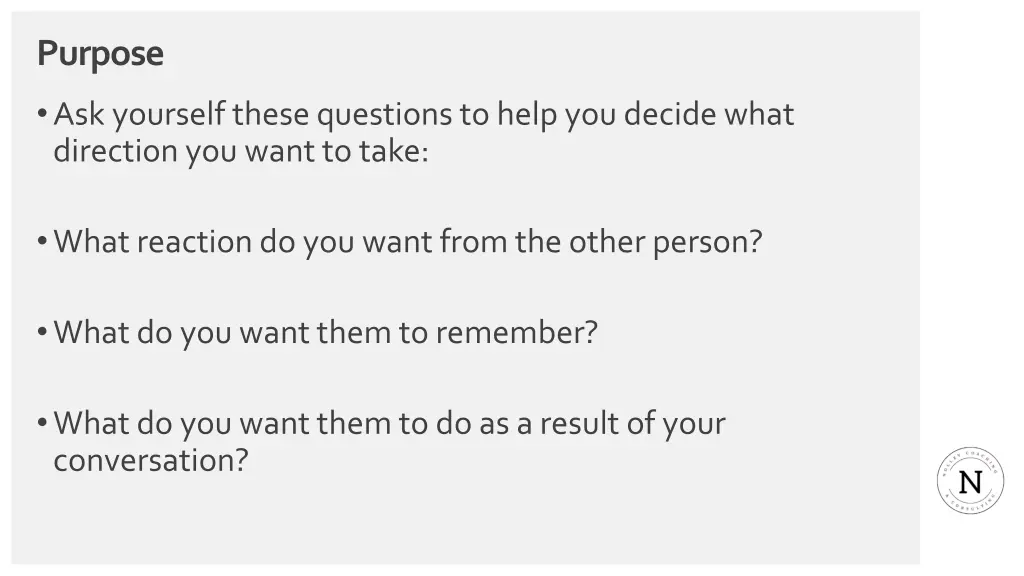Click 'What do you want them to do'
This screenshot has width=1024, height=576.
point(263,424)
